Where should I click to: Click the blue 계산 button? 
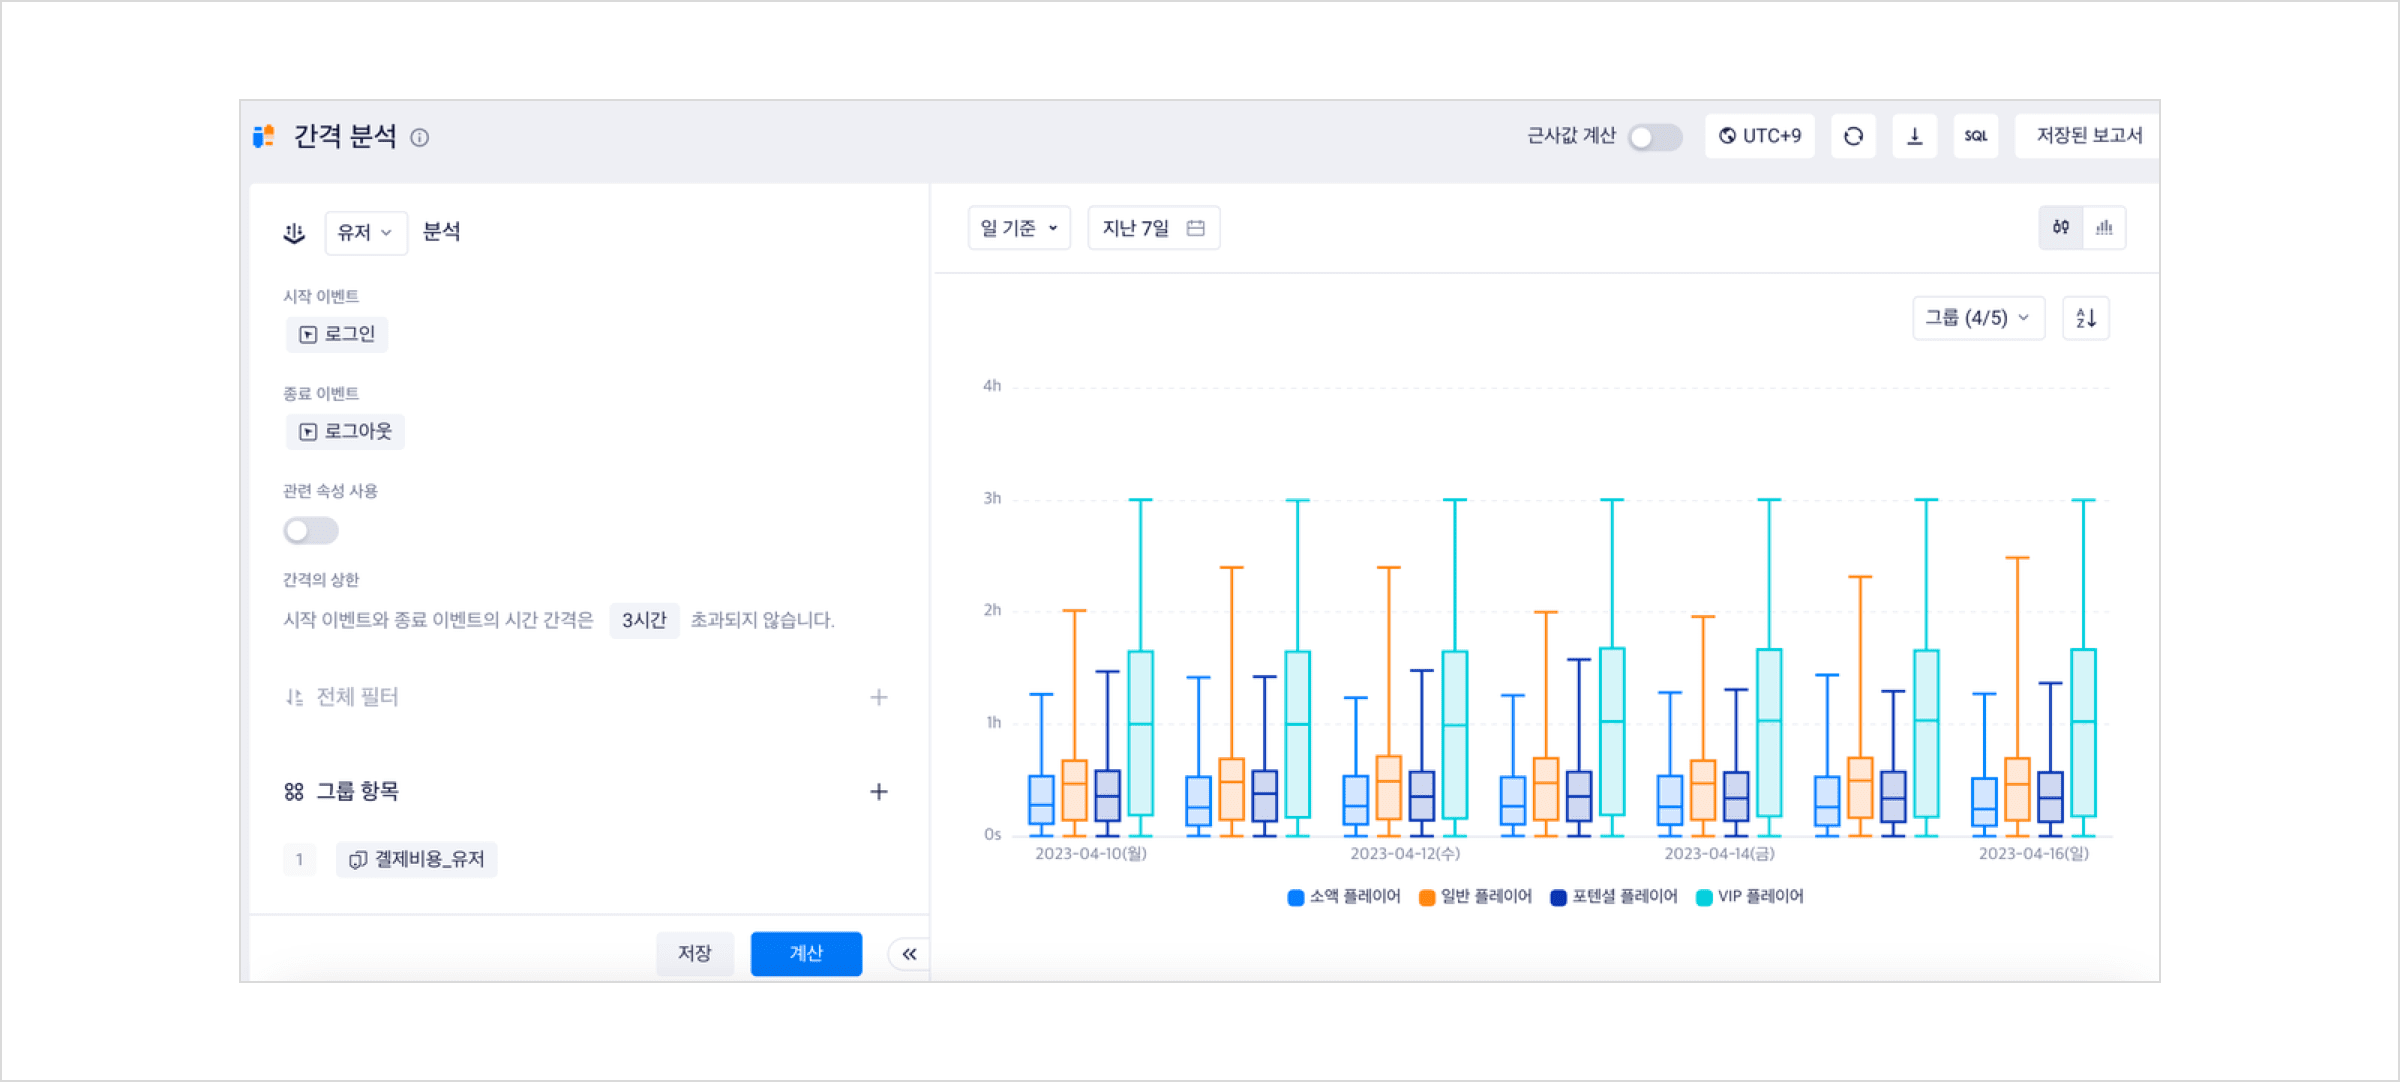point(806,954)
